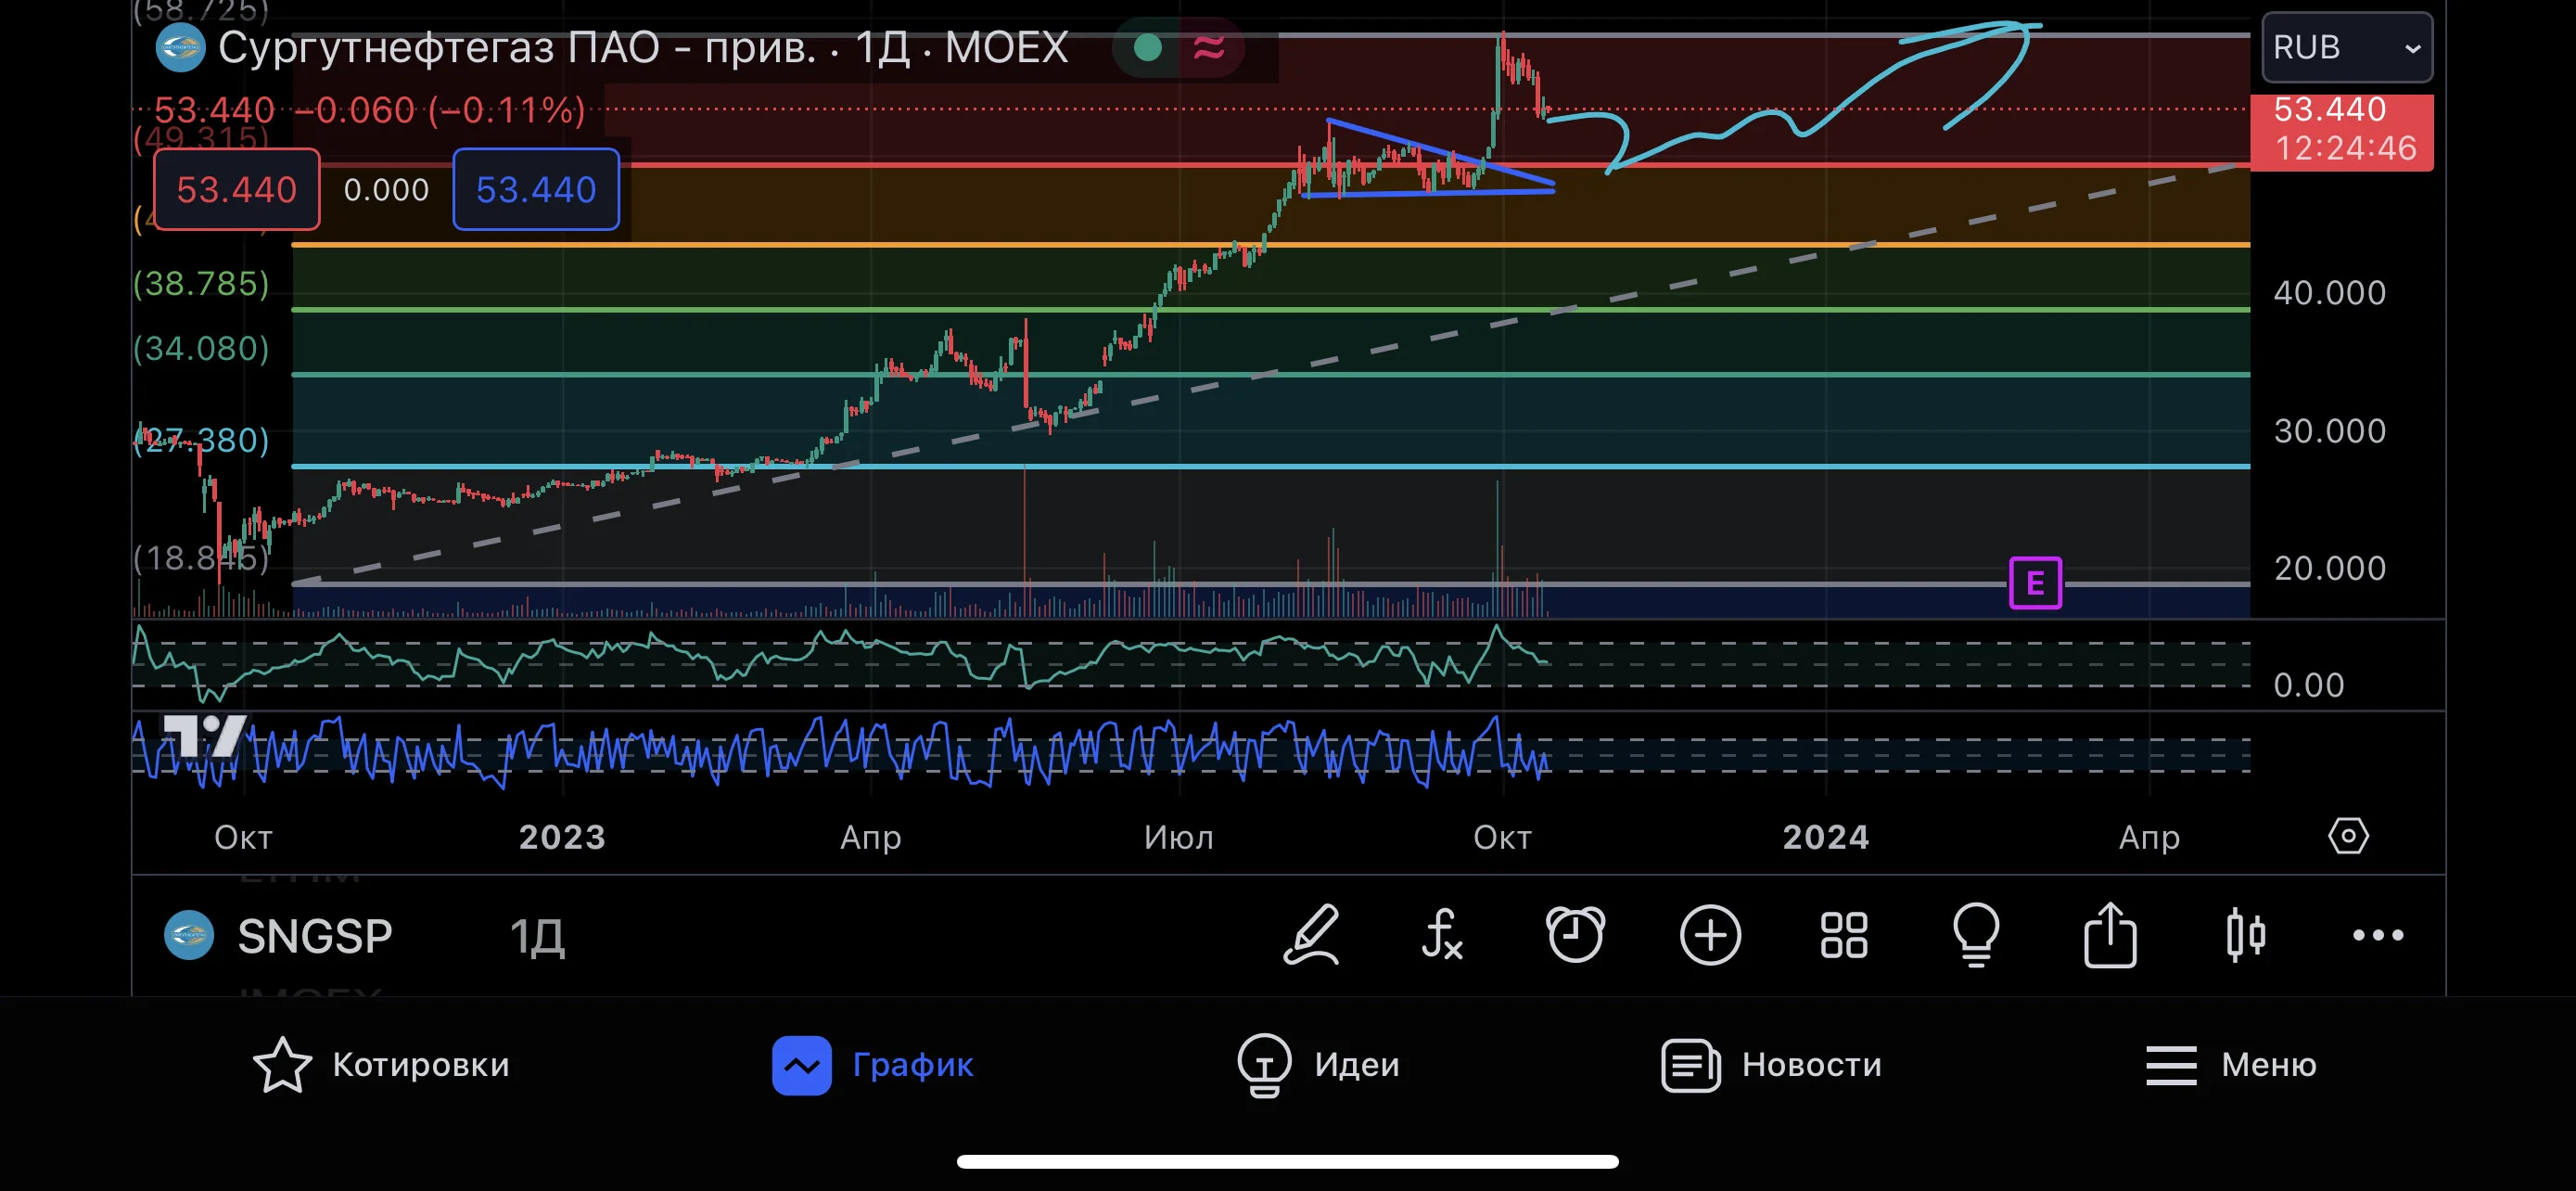Open the Меню tab
Viewport: 2576px width, 1191px height.
2231,1064
